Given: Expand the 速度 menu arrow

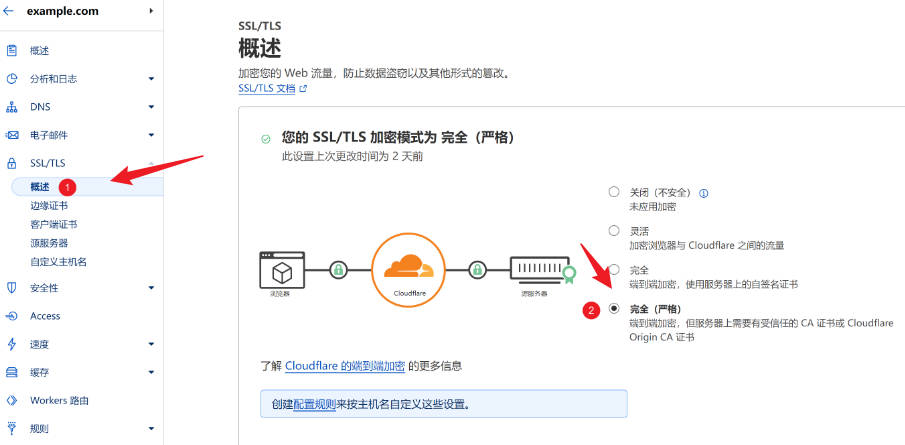Looking at the screenshot, I should 151,344.
